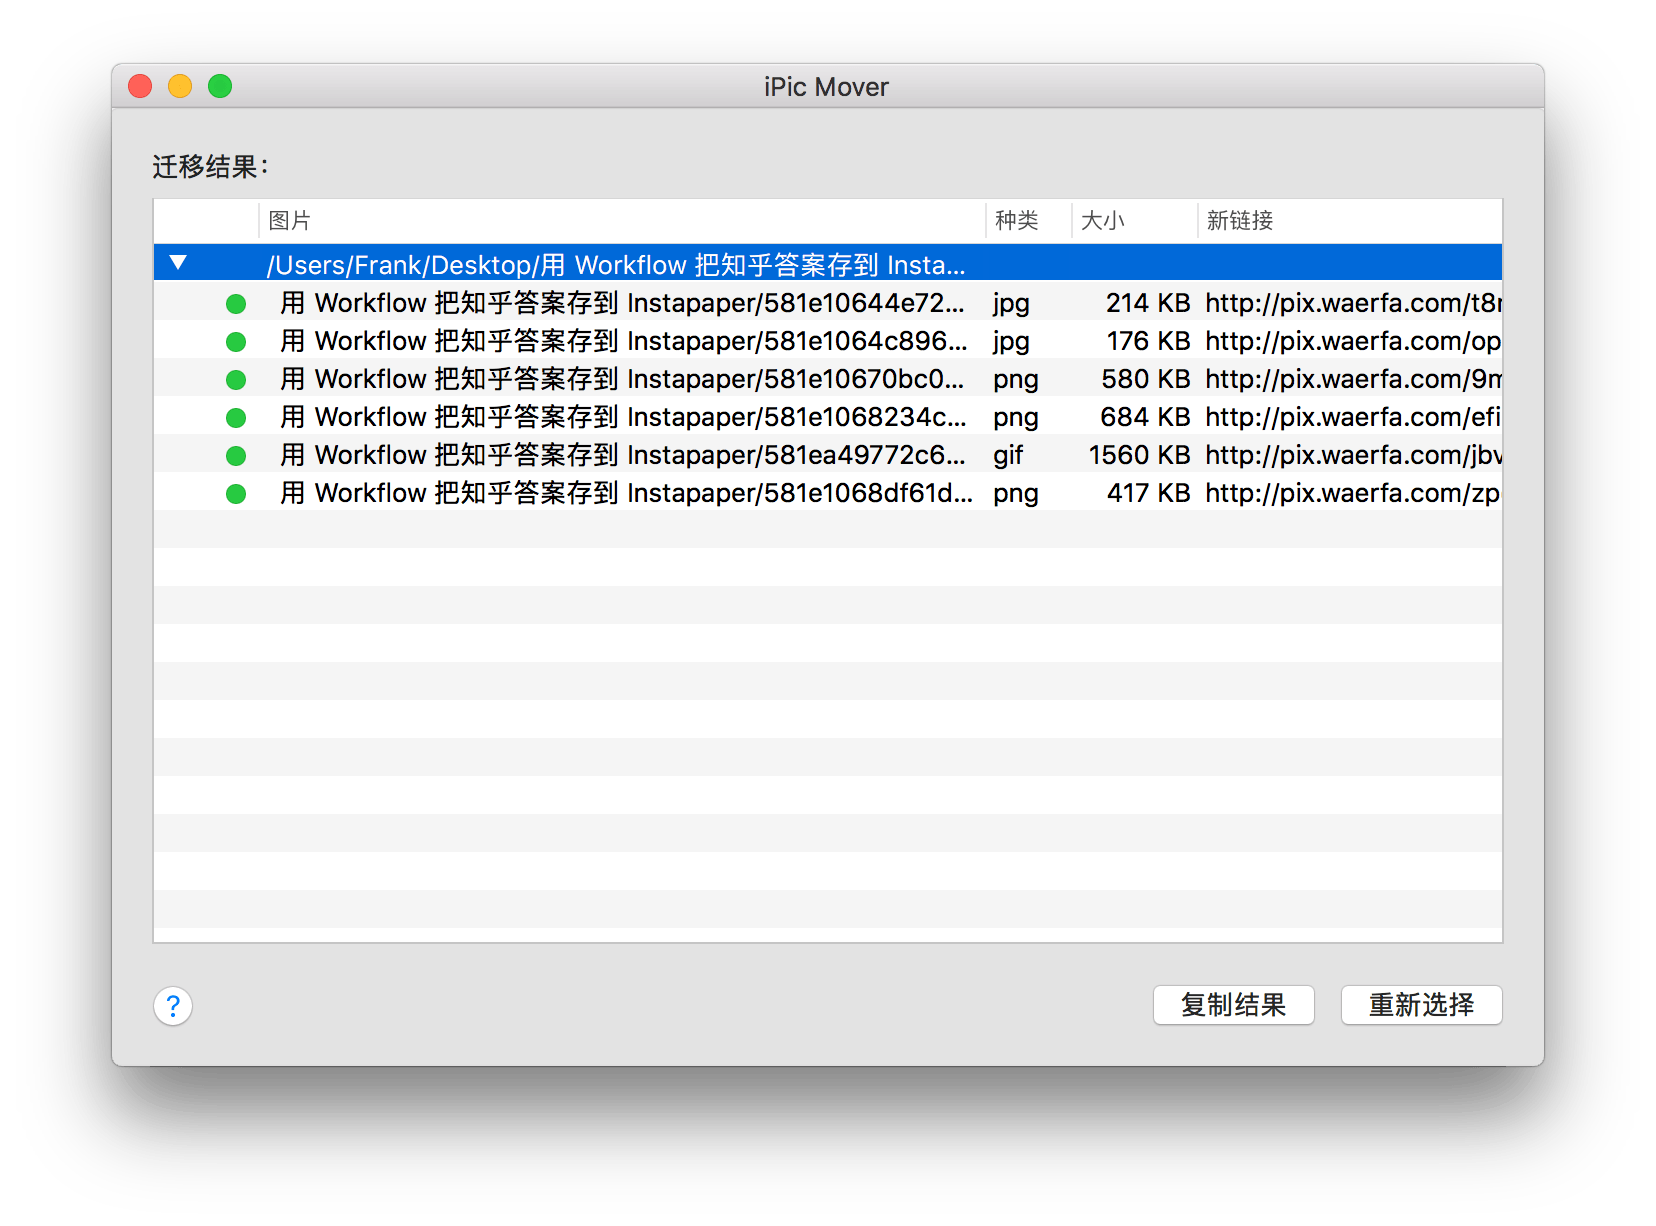
Task: Click the 214 KB size cell
Action: coord(1148,303)
